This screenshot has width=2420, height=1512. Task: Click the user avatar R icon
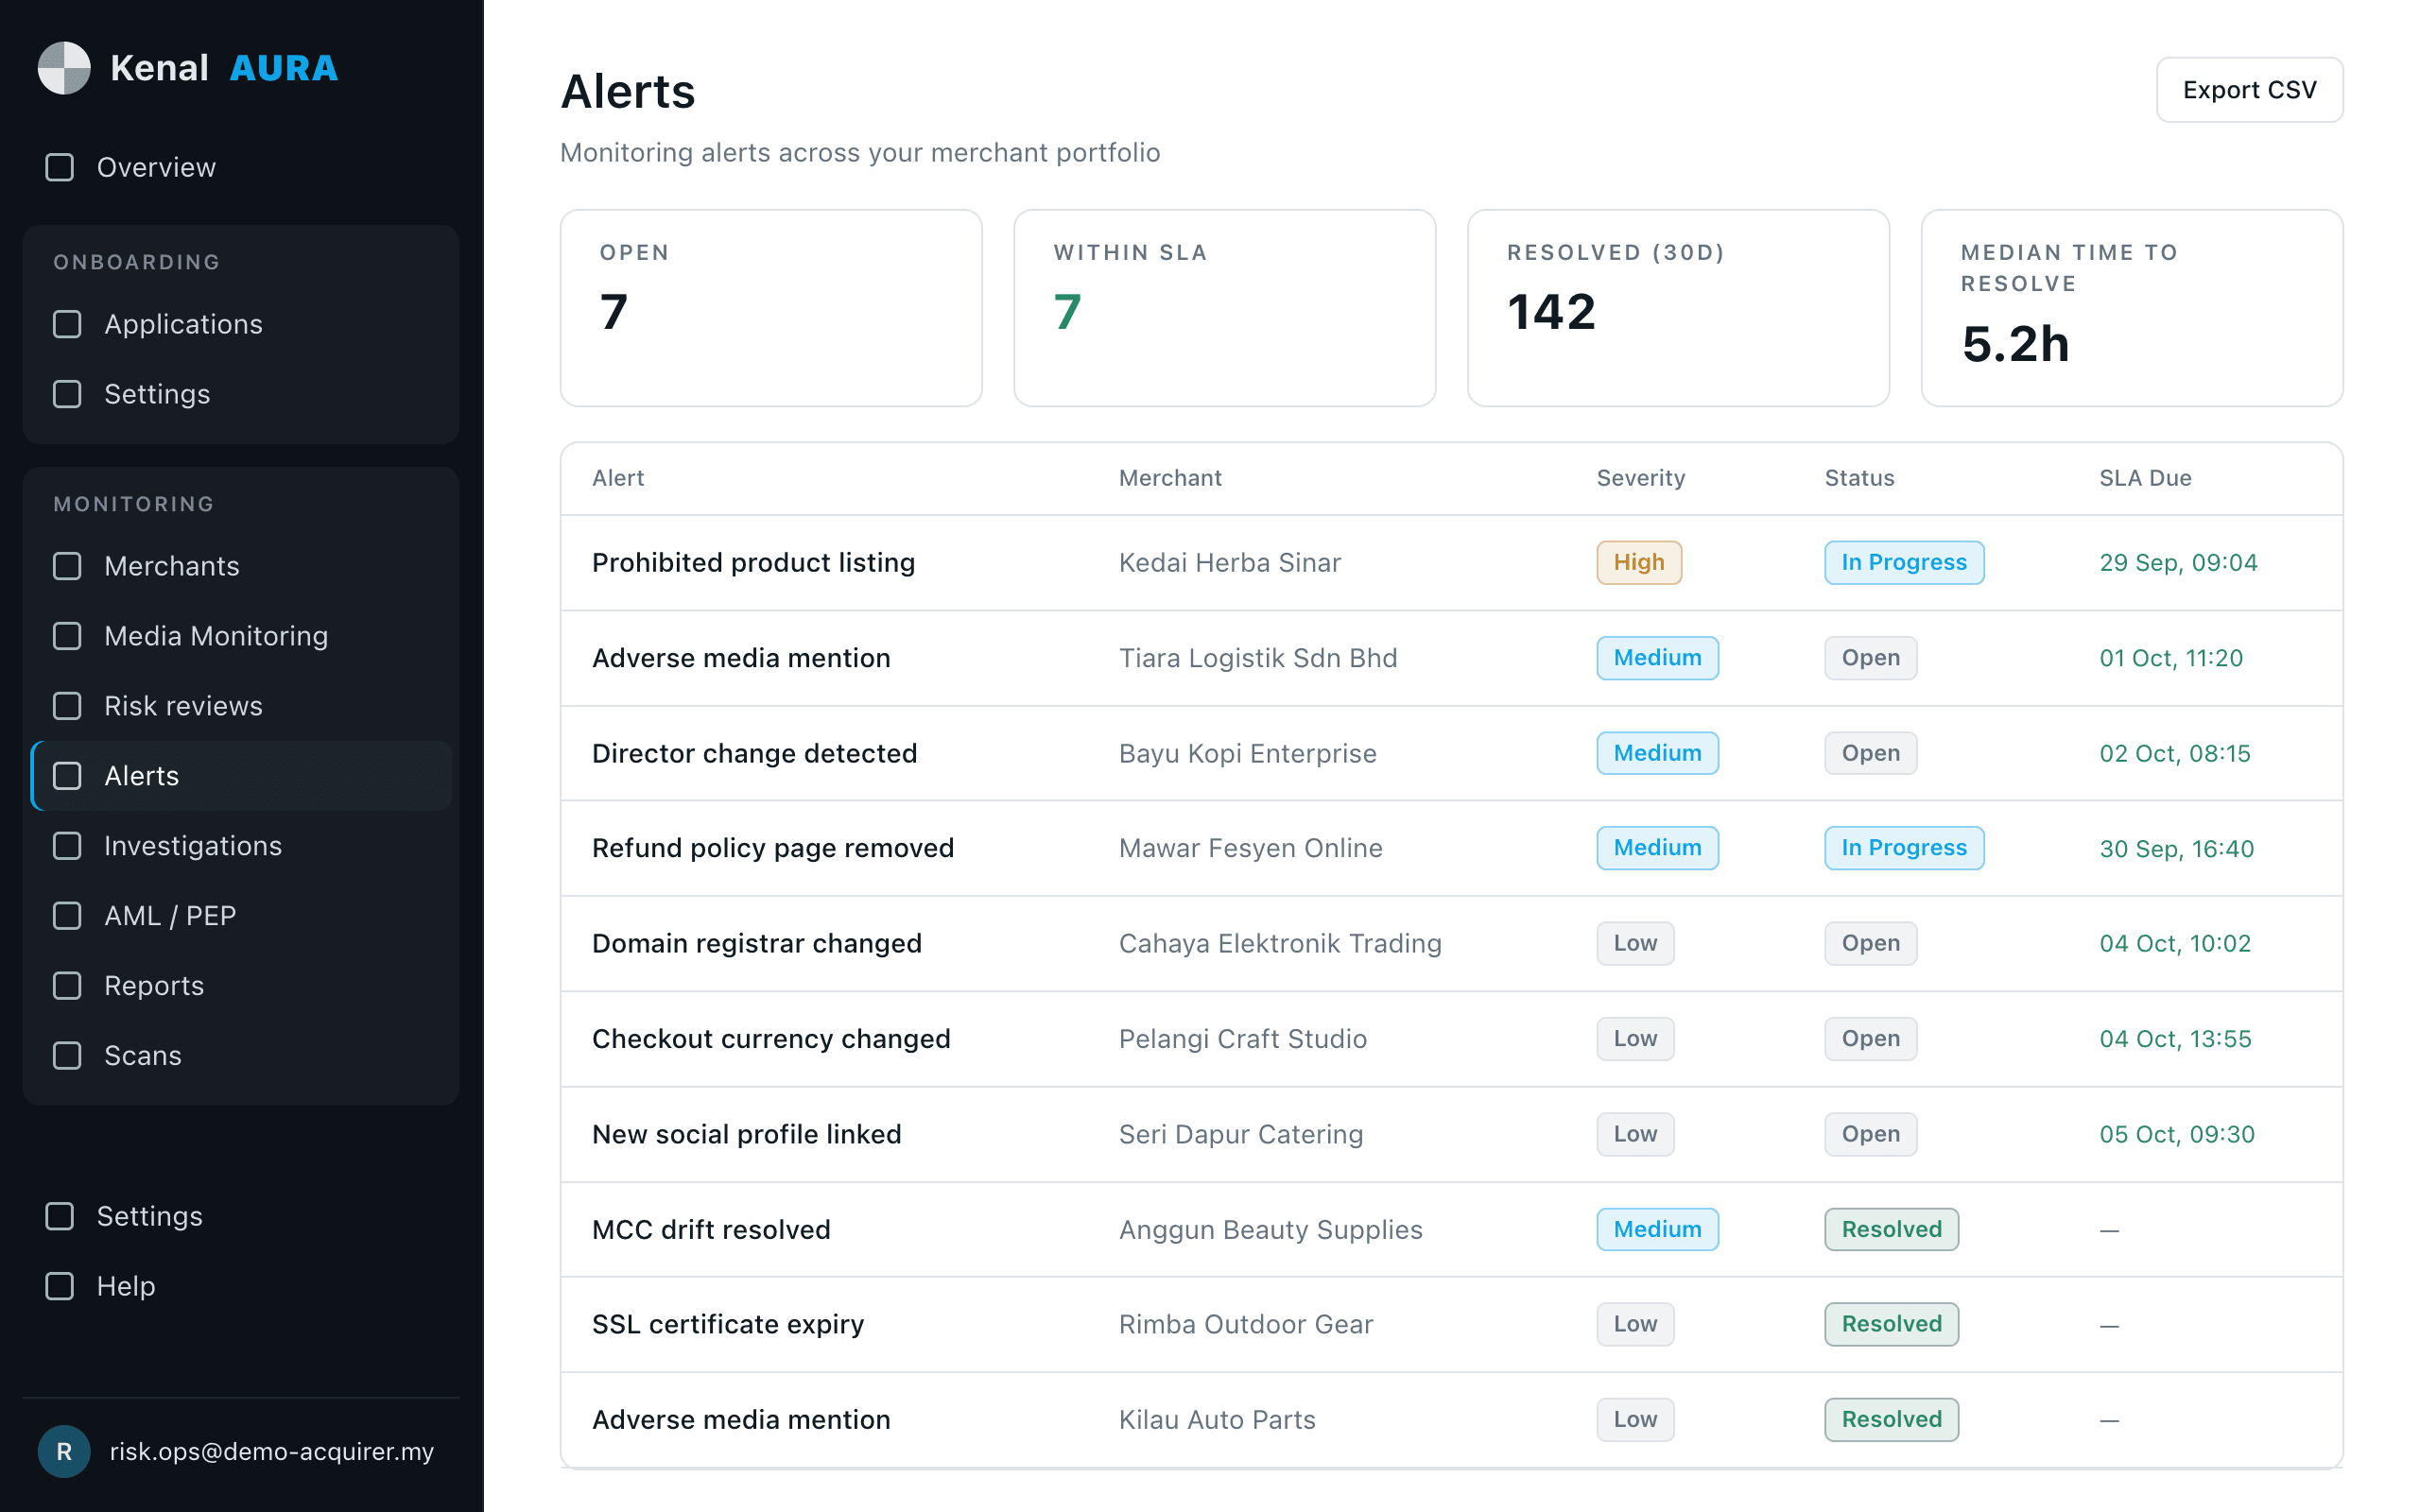(x=64, y=1451)
